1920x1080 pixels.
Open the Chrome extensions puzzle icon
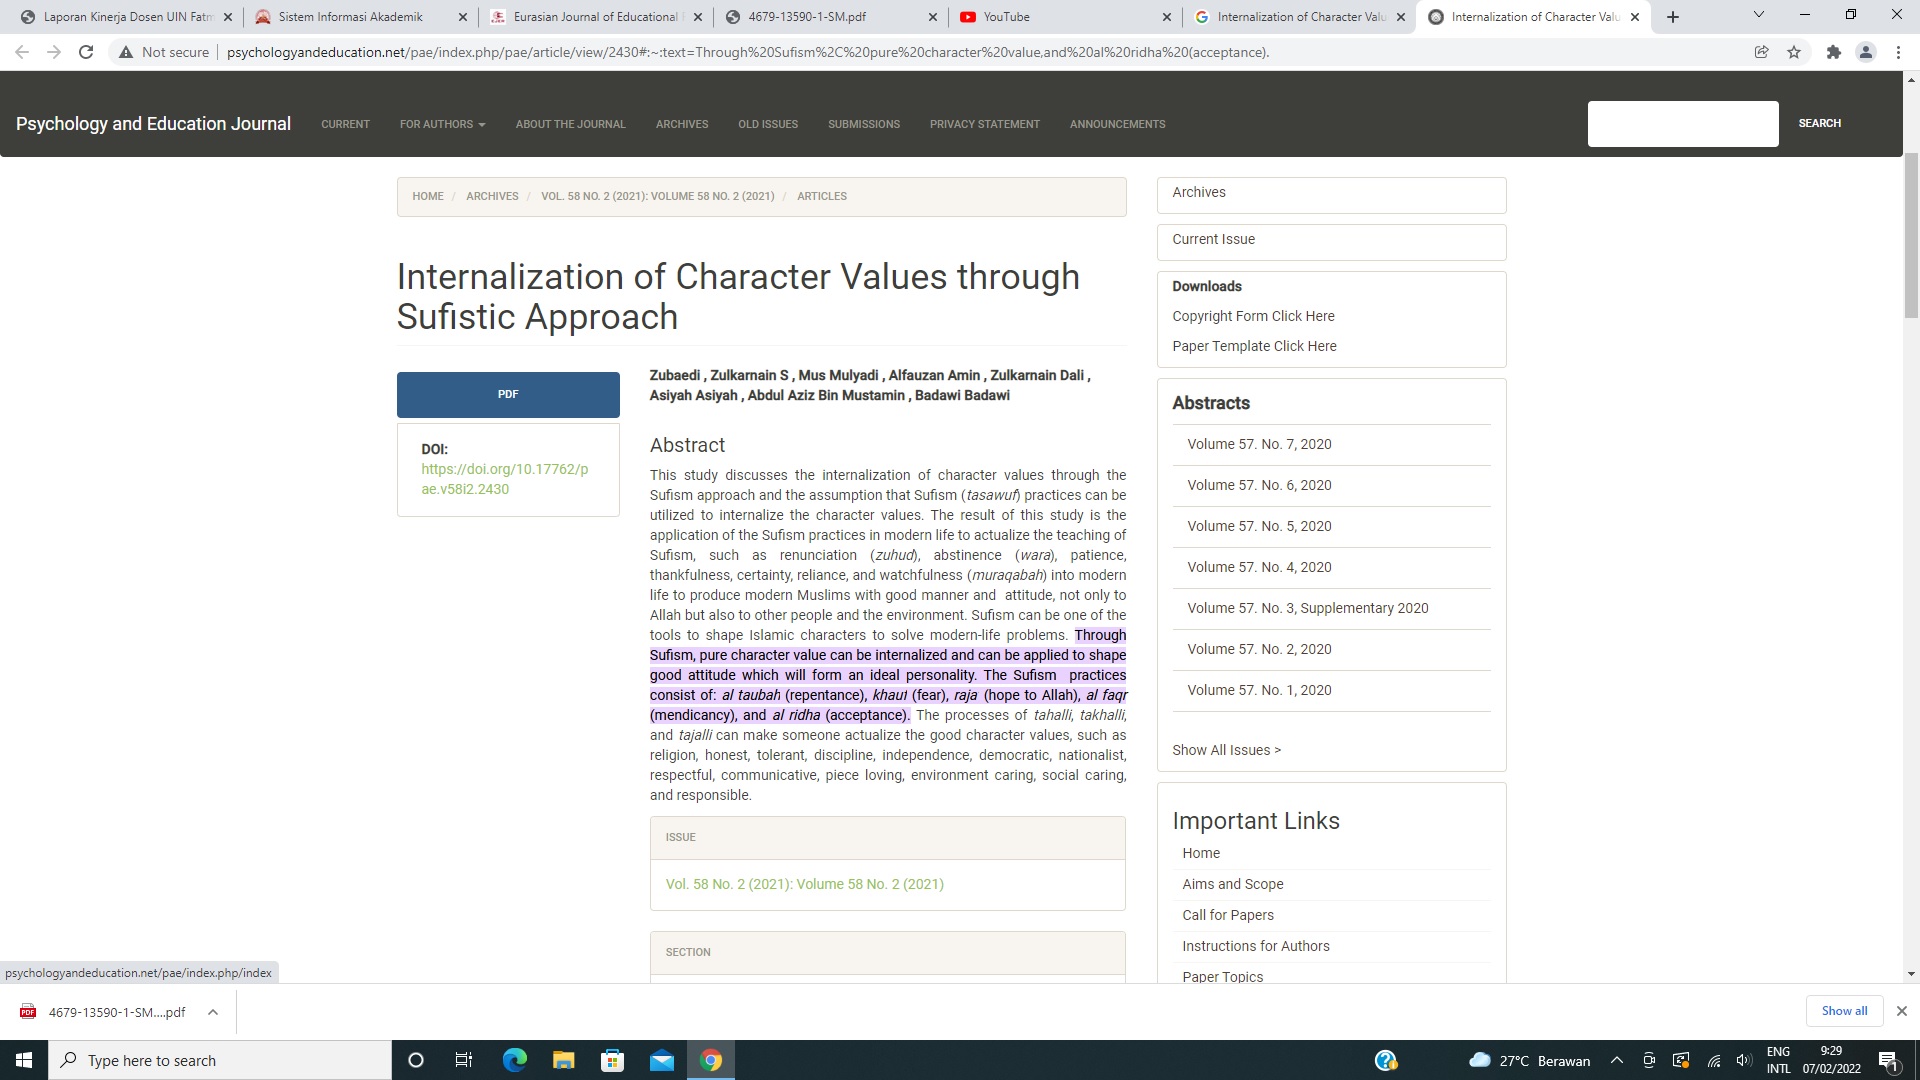[1833, 52]
